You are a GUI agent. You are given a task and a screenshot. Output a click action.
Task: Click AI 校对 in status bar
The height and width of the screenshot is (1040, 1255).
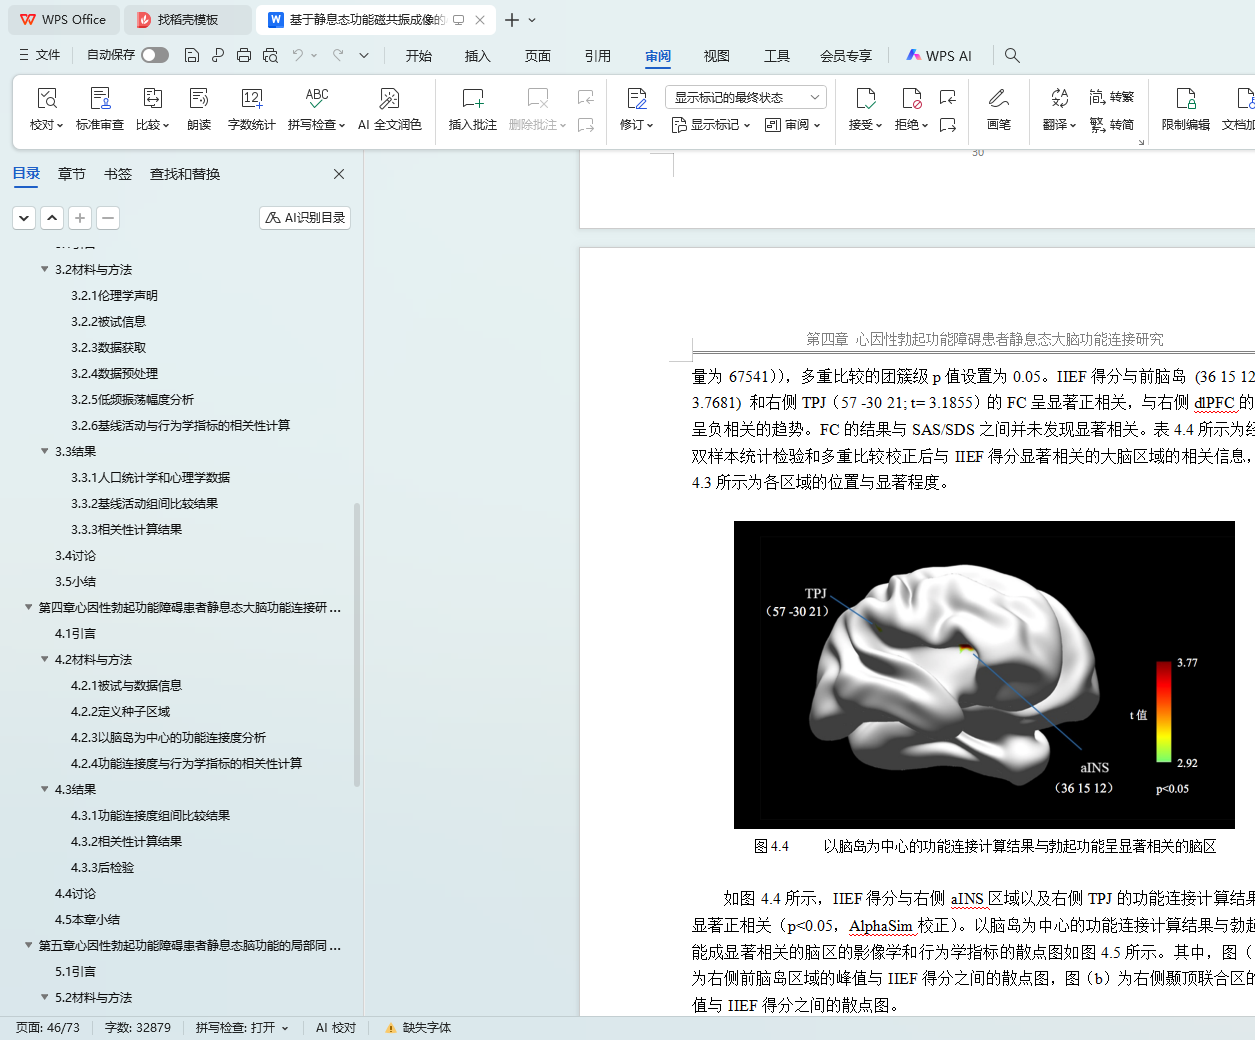click(x=336, y=1027)
